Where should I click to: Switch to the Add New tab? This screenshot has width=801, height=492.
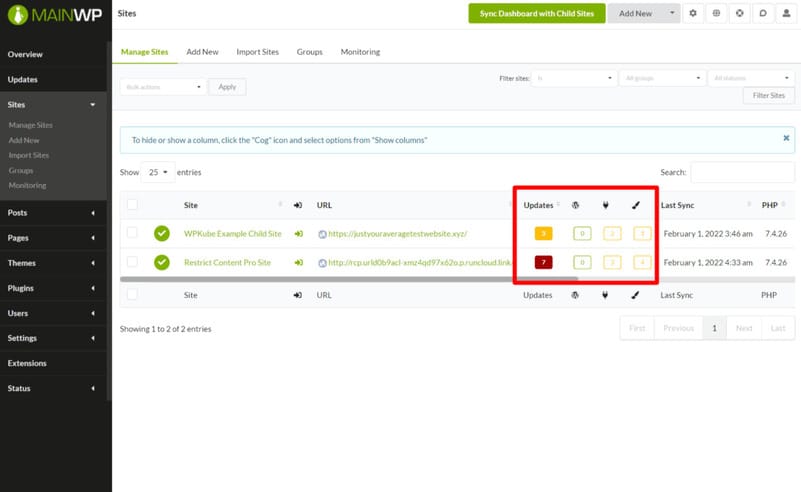202,52
